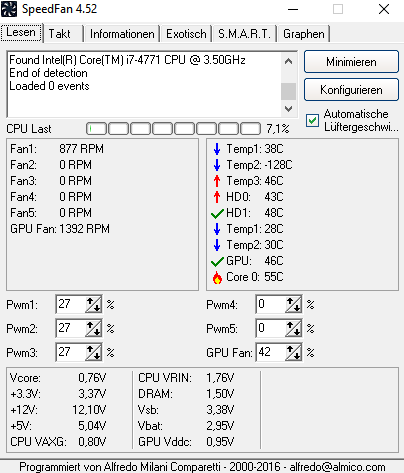Click into the Pwm3 value field
The image size is (404, 473).
tap(71, 352)
